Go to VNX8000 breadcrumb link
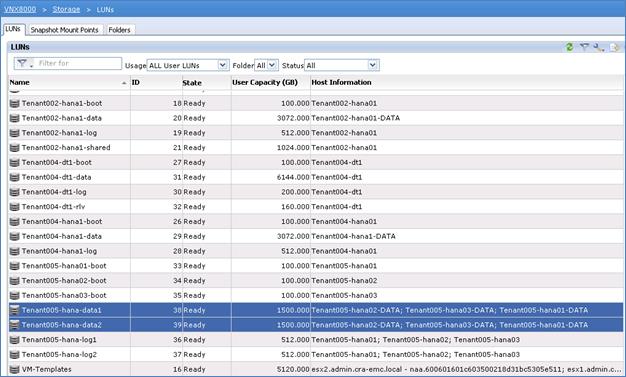Image resolution: width=626 pixels, height=377 pixels. pos(20,9)
